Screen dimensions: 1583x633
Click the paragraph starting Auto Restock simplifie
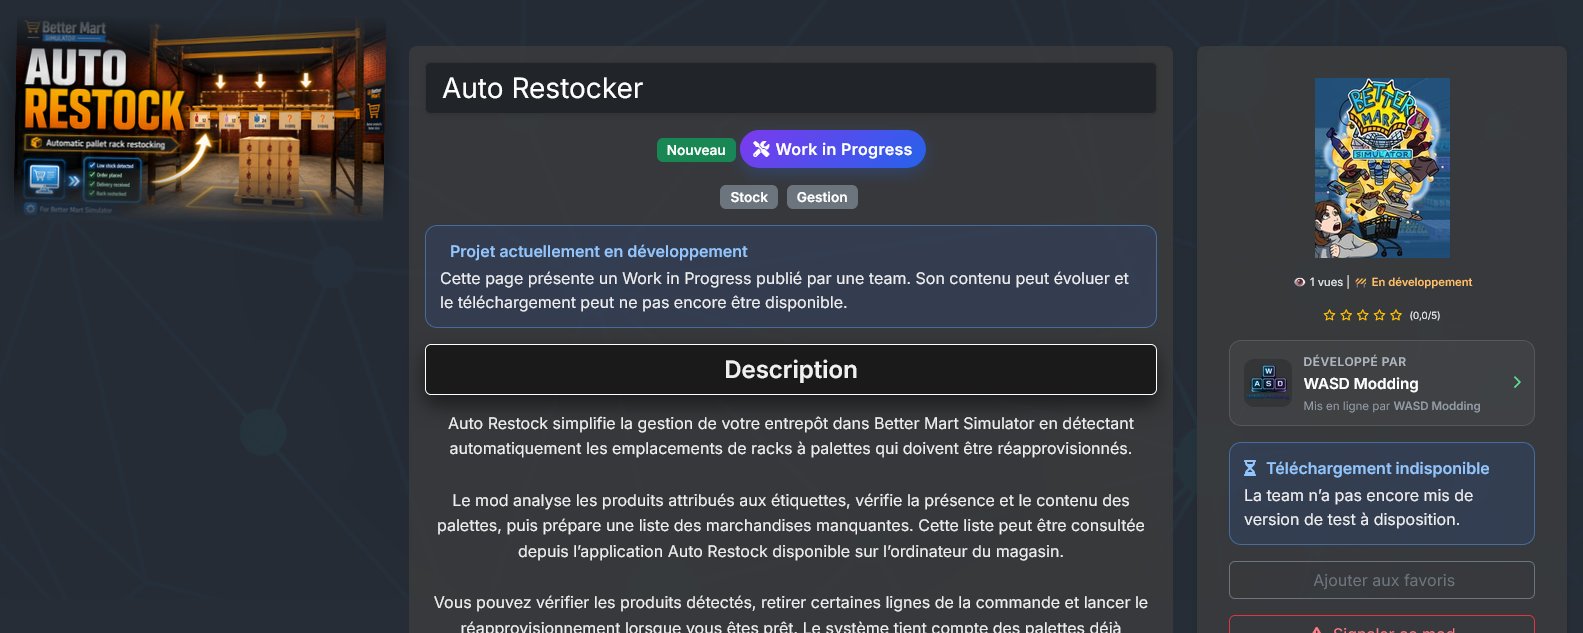(x=791, y=436)
